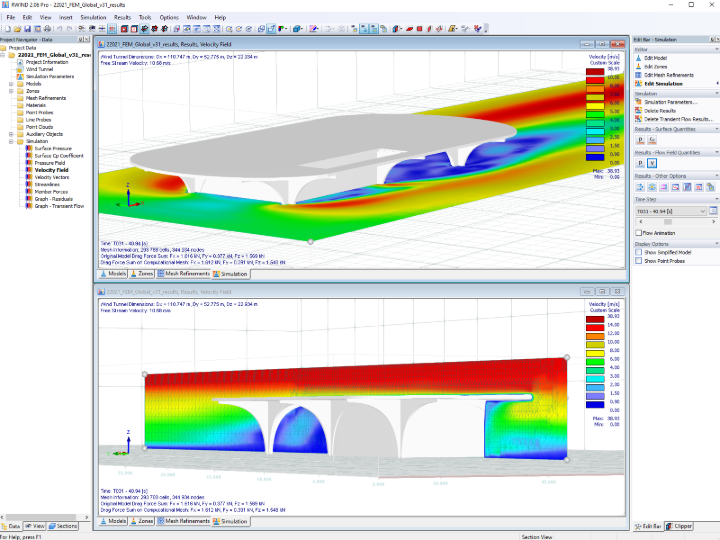Collapse the Results - Surface Quantities section

pyautogui.click(x=716, y=129)
